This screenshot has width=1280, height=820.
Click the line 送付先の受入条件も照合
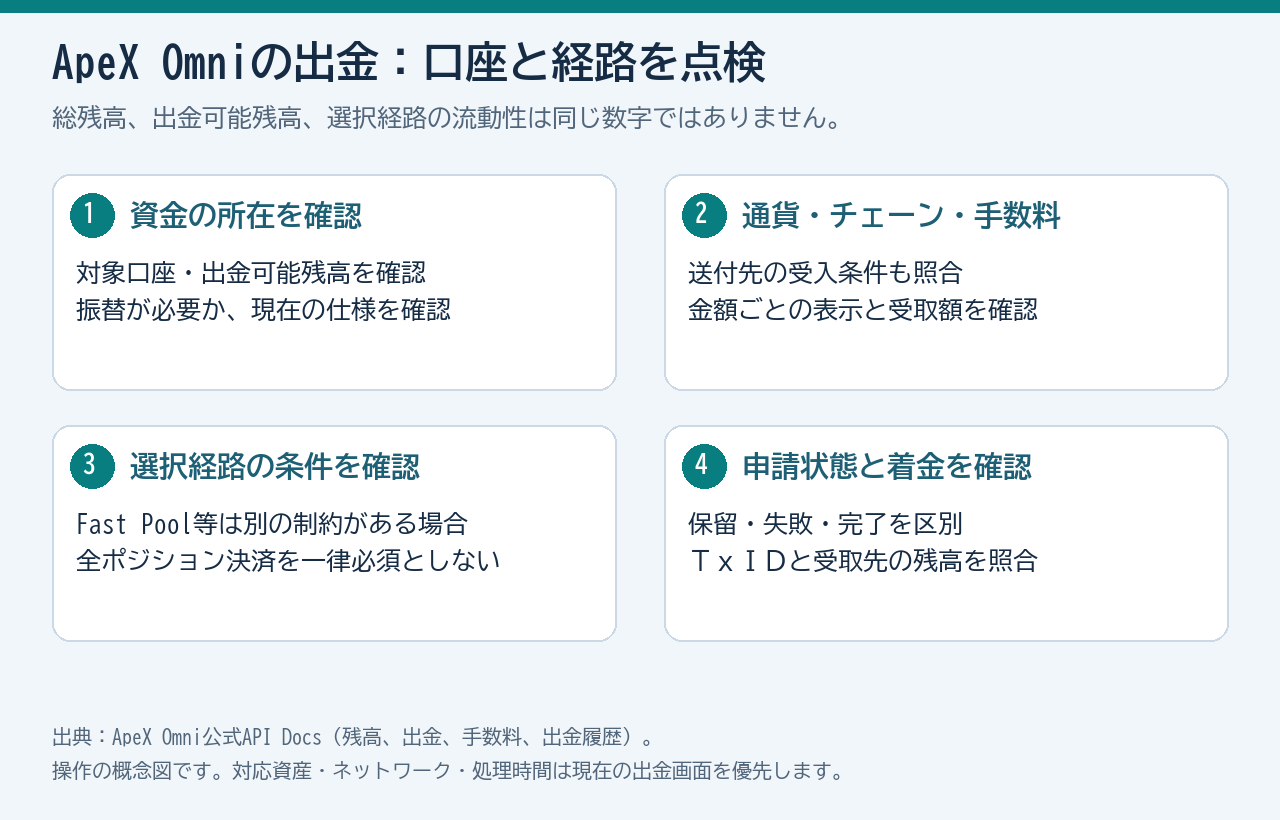(x=825, y=272)
